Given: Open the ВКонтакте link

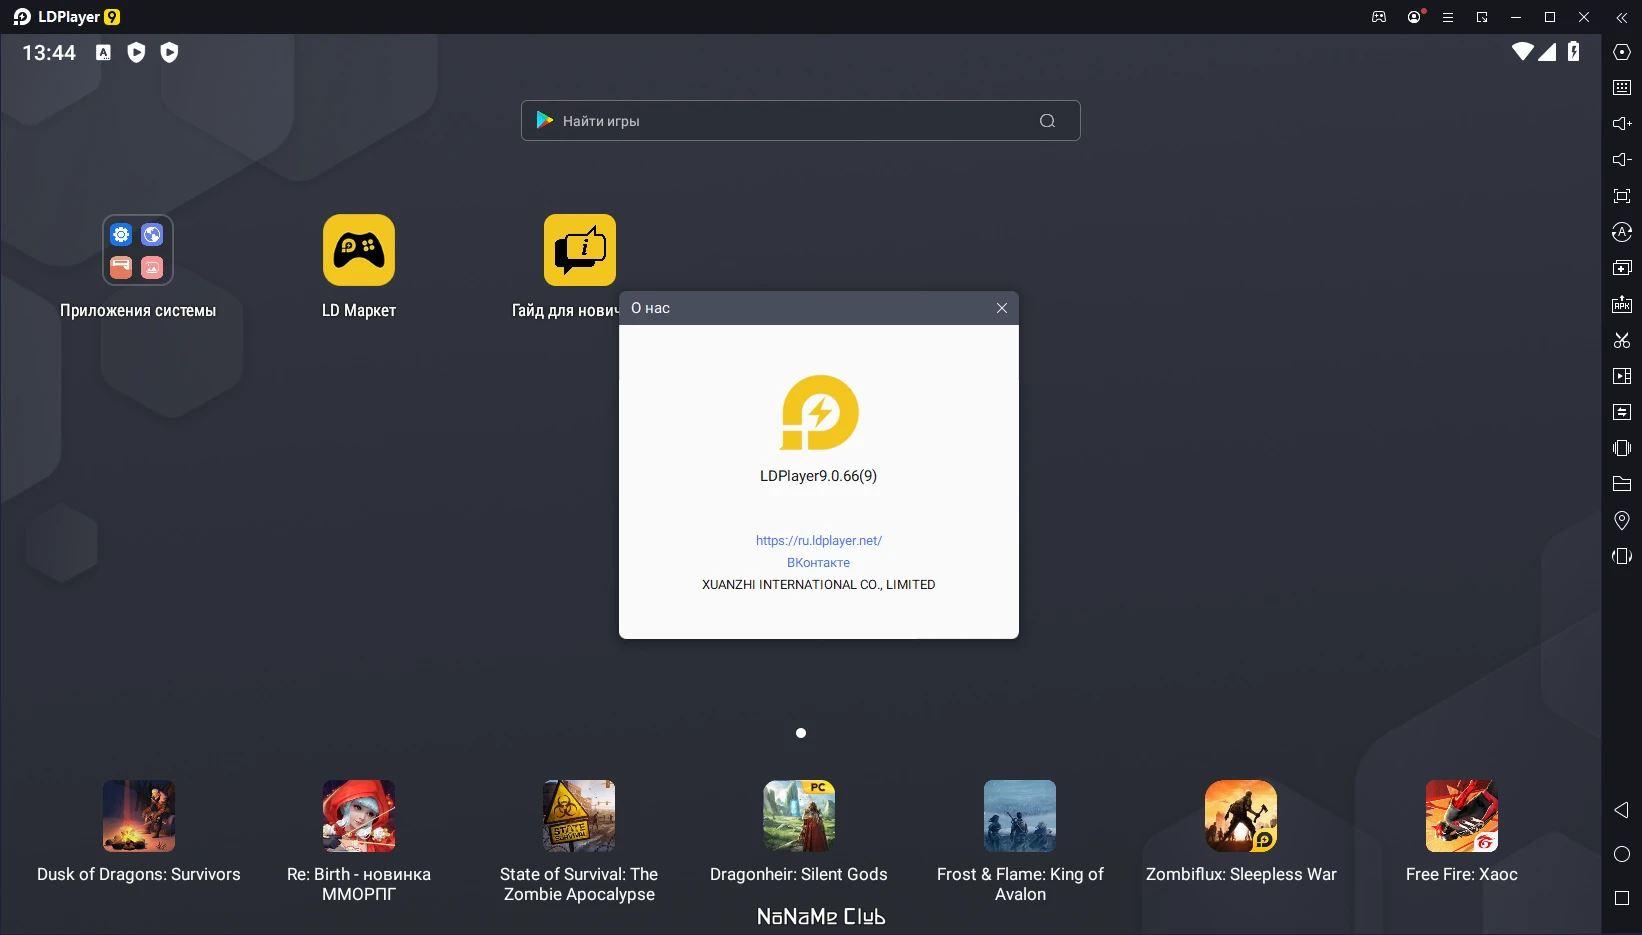Looking at the screenshot, I should 819,562.
